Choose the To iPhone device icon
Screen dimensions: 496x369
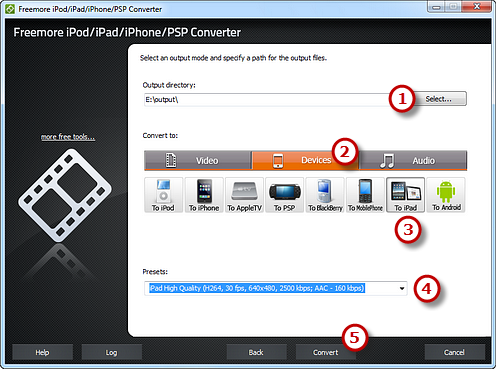click(x=204, y=195)
